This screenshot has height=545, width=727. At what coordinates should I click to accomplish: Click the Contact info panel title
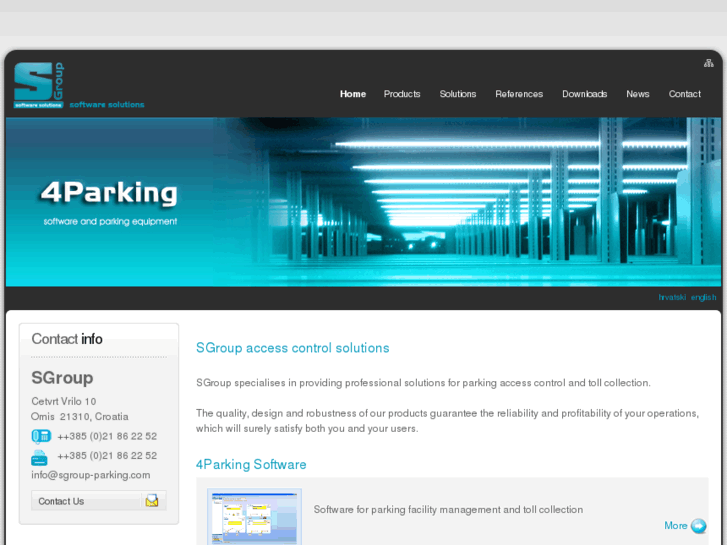tap(67, 339)
